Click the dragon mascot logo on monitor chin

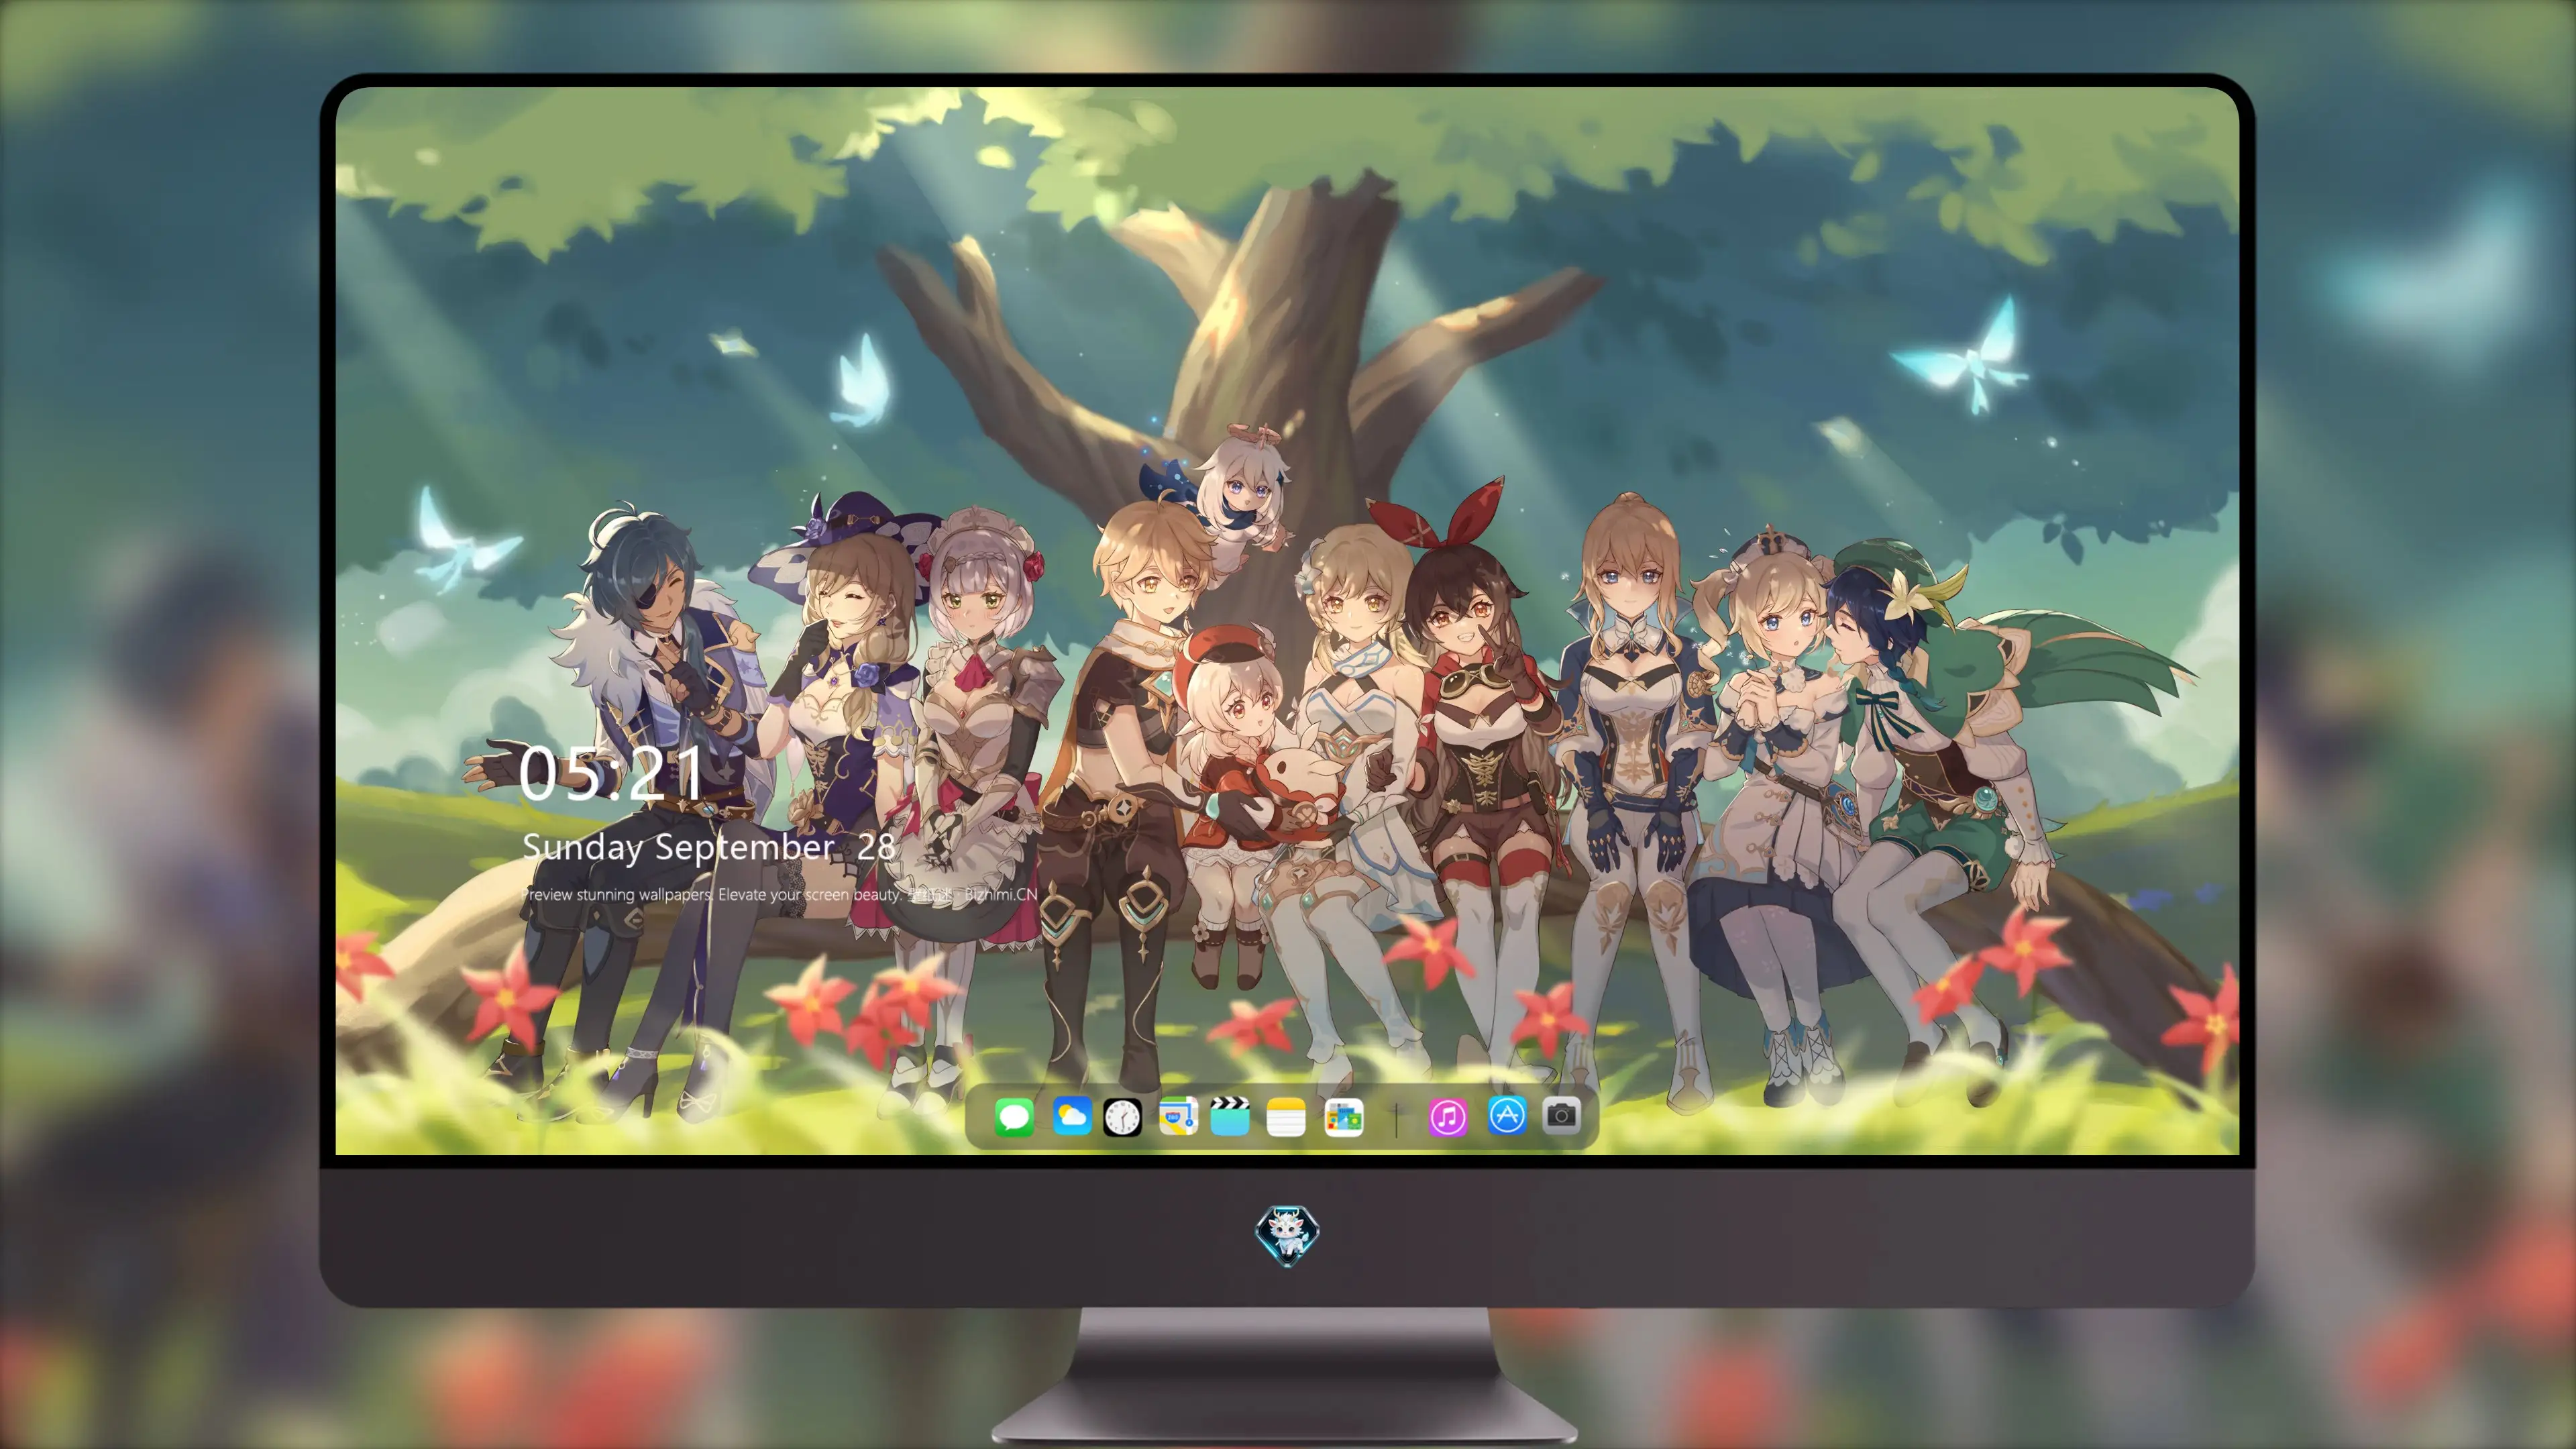point(1287,1236)
